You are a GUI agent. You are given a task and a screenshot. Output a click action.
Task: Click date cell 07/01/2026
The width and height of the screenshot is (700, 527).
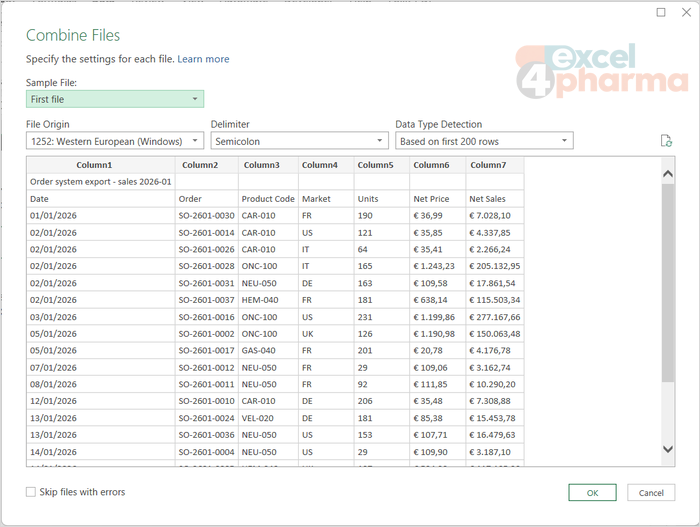click(x=101, y=368)
